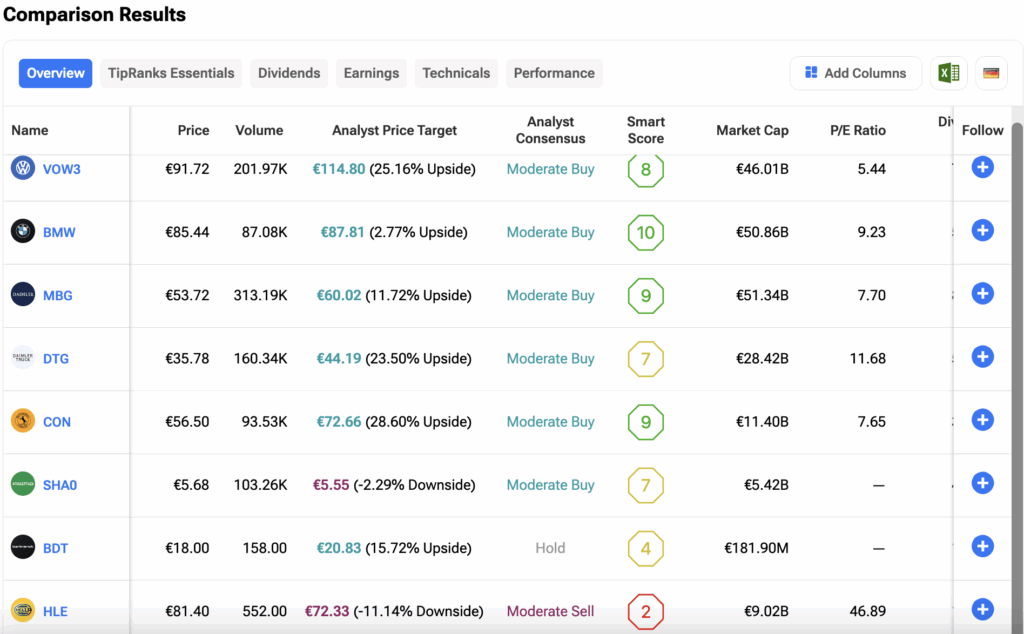Switch to the TipRanks Essentials tab

(x=171, y=73)
